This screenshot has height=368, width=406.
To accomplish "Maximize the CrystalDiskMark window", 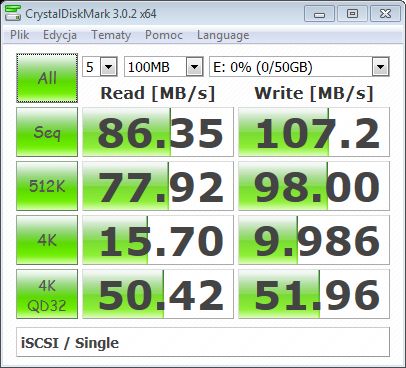I will tap(352, 14).
